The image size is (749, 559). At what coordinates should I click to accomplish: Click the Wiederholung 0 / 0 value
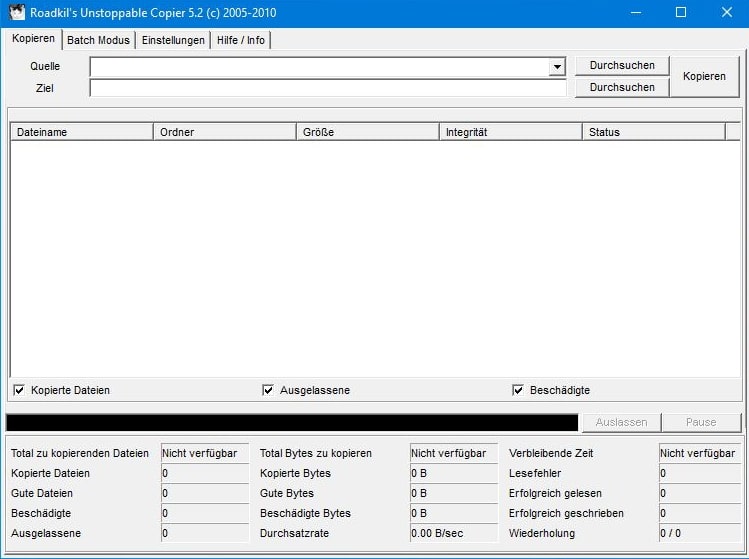pyautogui.click(x=700, y=533)
